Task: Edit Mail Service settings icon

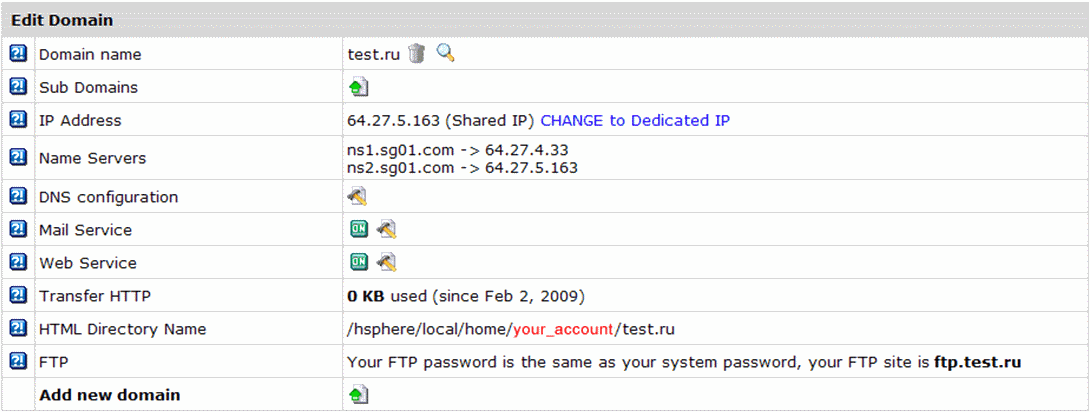Action: point(387,229)
